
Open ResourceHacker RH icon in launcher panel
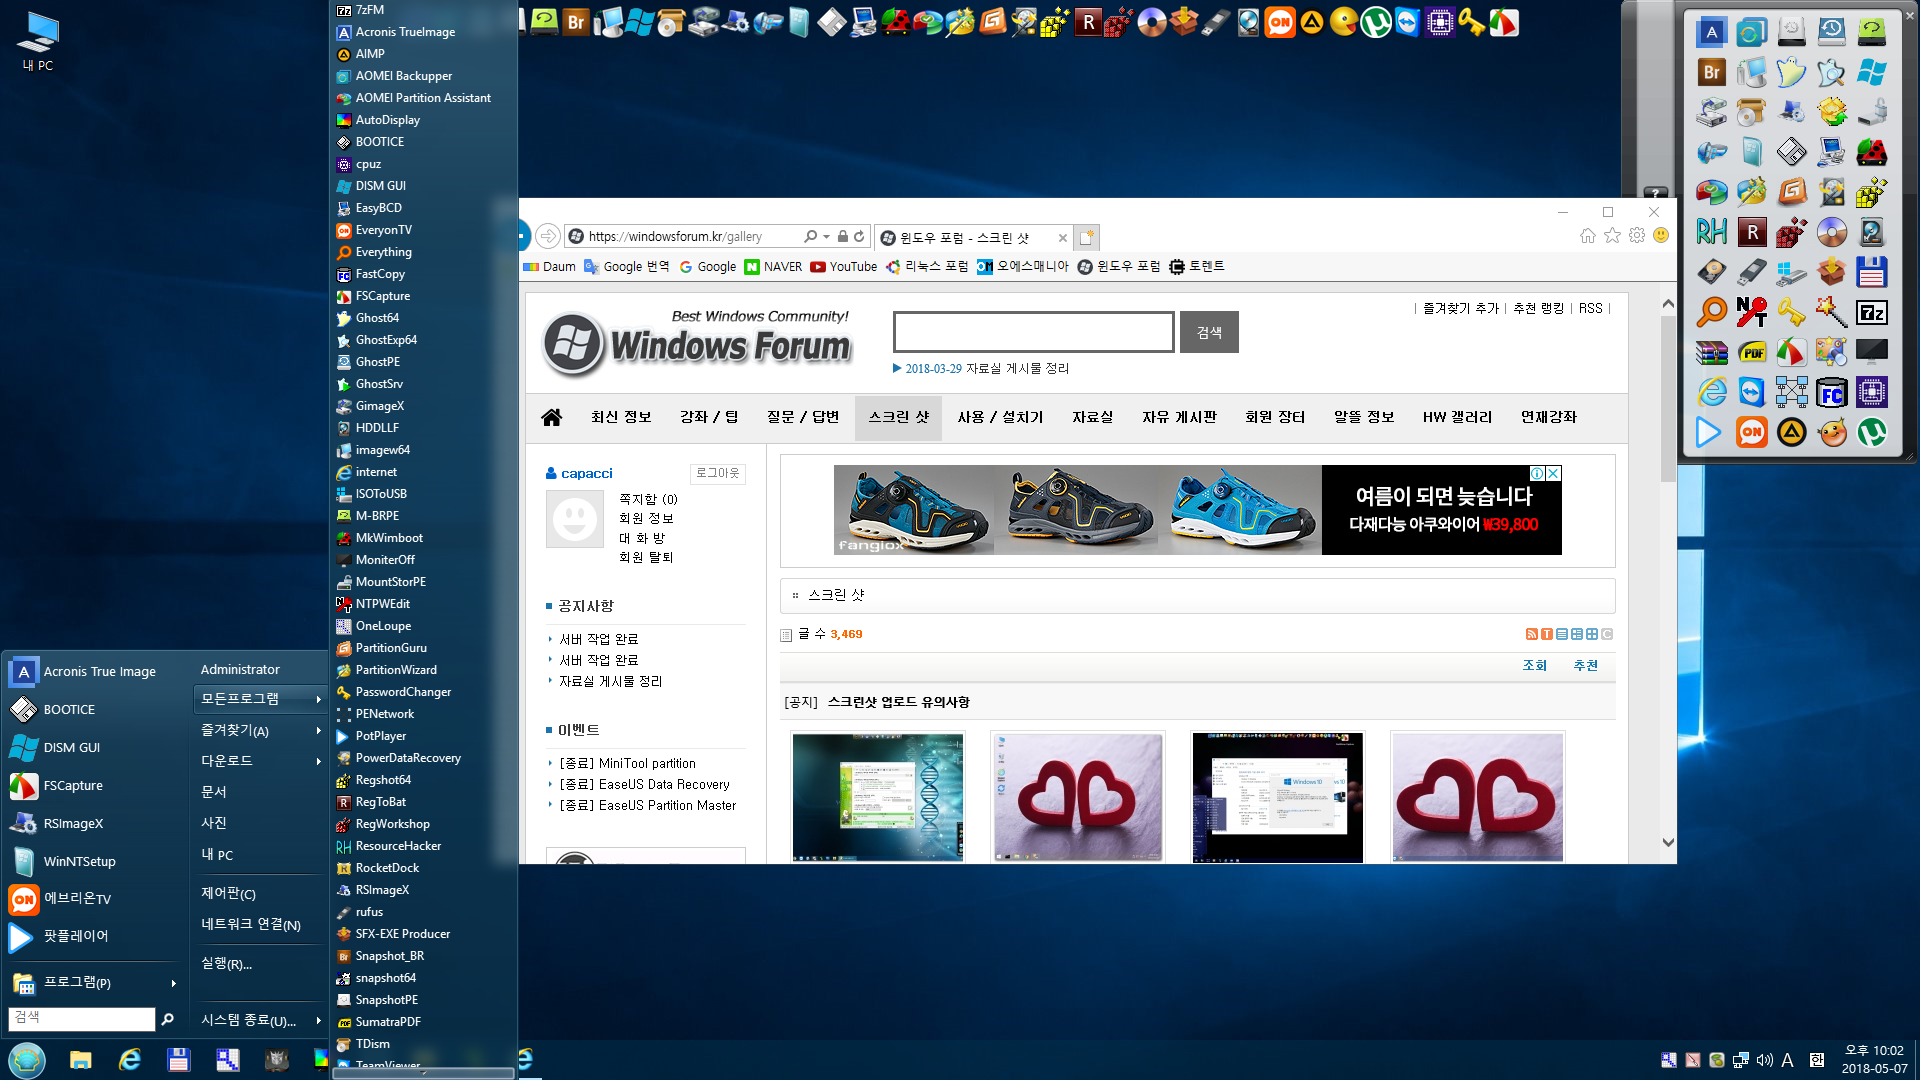(1711, 232)
